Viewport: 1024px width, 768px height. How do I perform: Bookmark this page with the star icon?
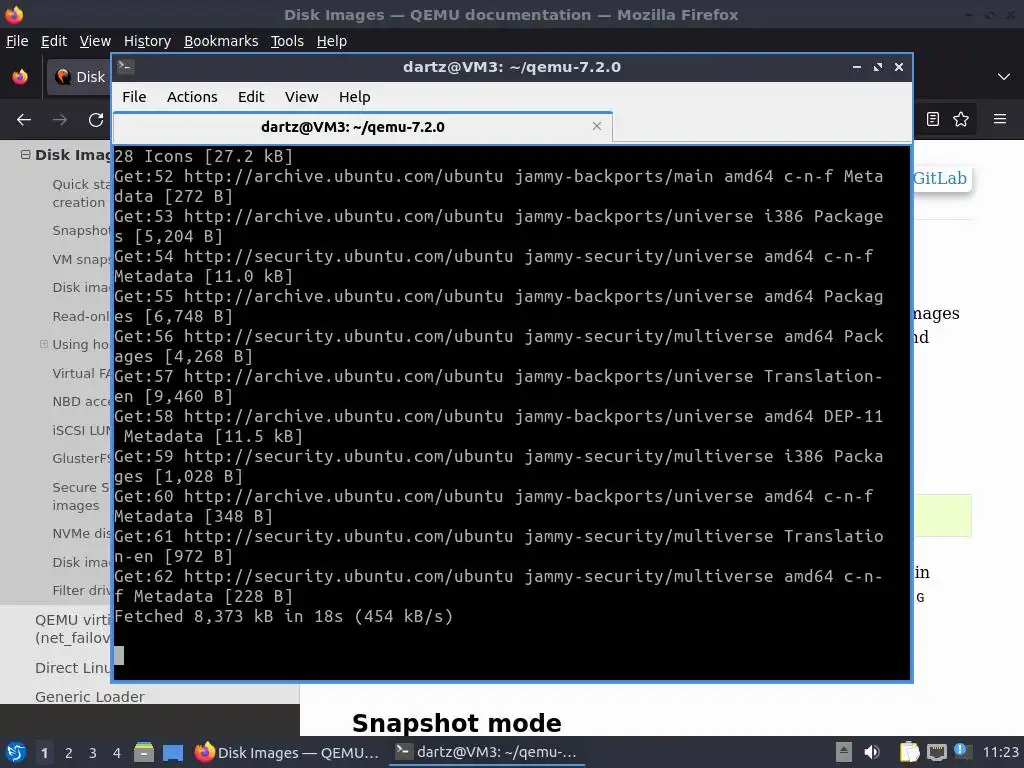pos(961,119)
